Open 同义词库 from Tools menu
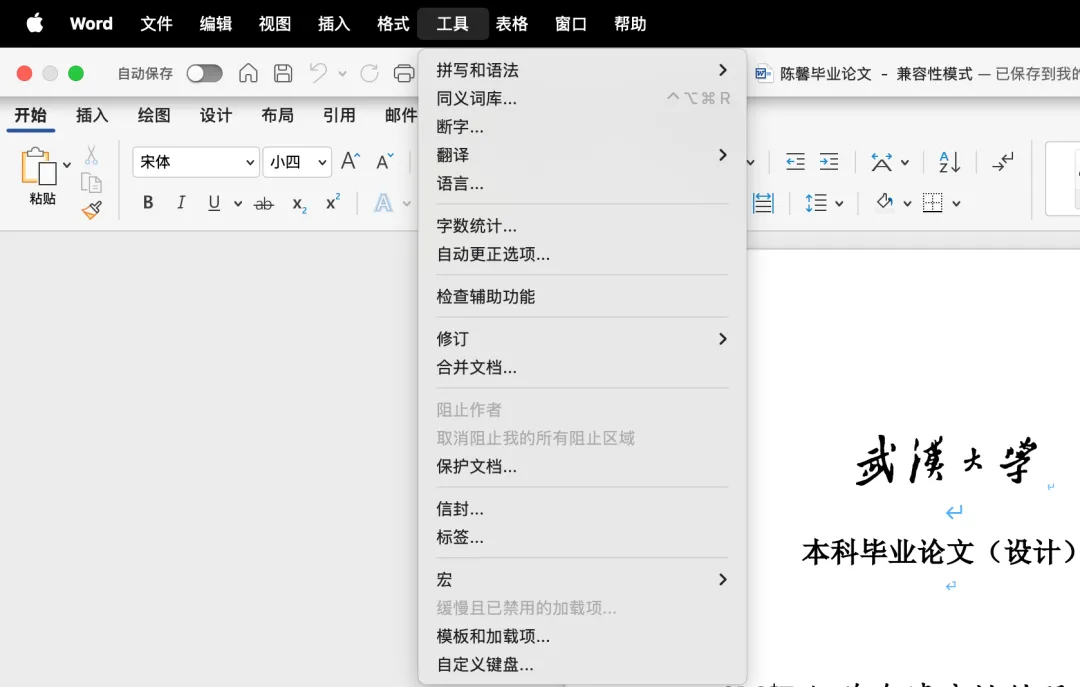This screenshot has width=1080, height=687. pyautogui.click(x=582, y=99)
